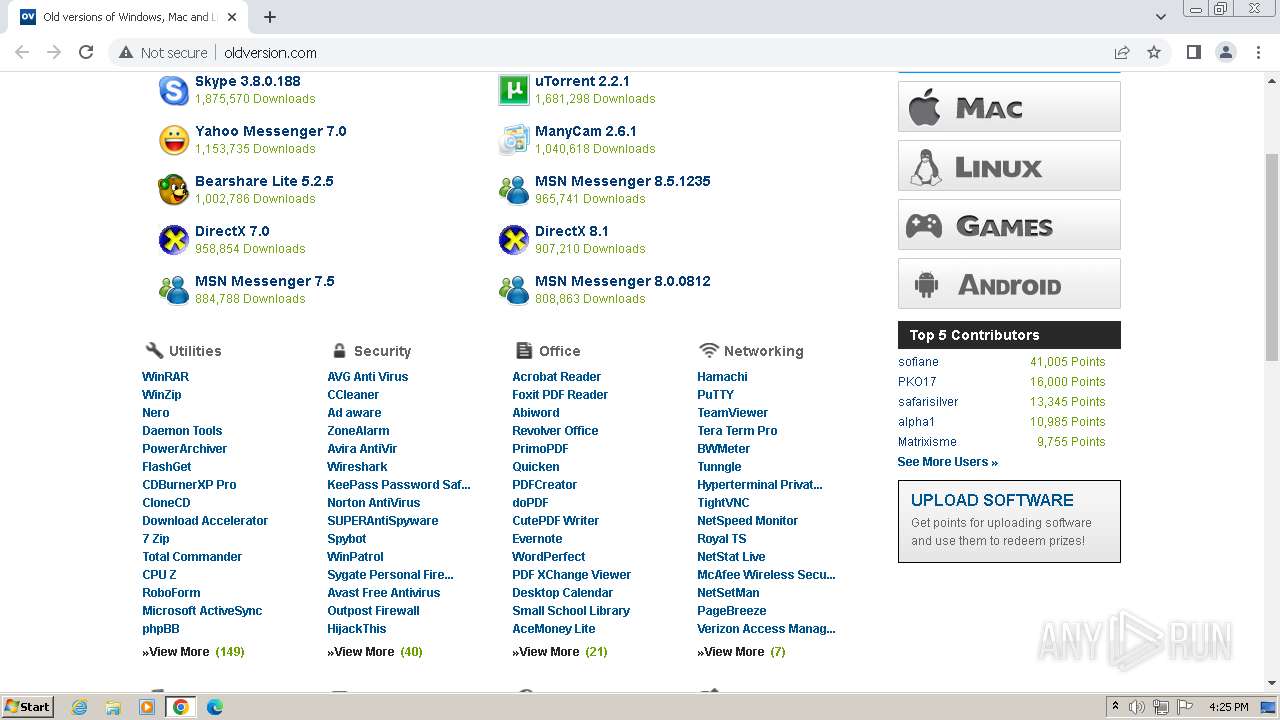This screenshot has width=1280, height=720.
Task: Click the Office document icon
Action: point(524,350)
